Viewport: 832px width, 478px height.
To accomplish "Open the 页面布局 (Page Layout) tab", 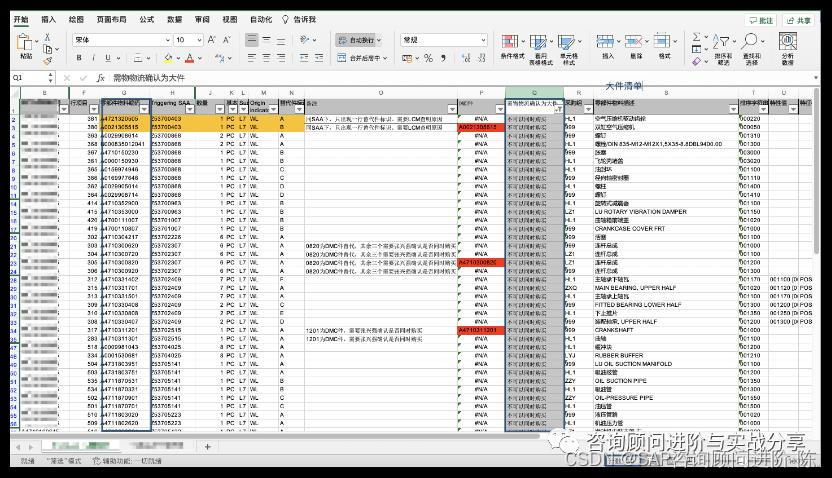I will (111, 19).
